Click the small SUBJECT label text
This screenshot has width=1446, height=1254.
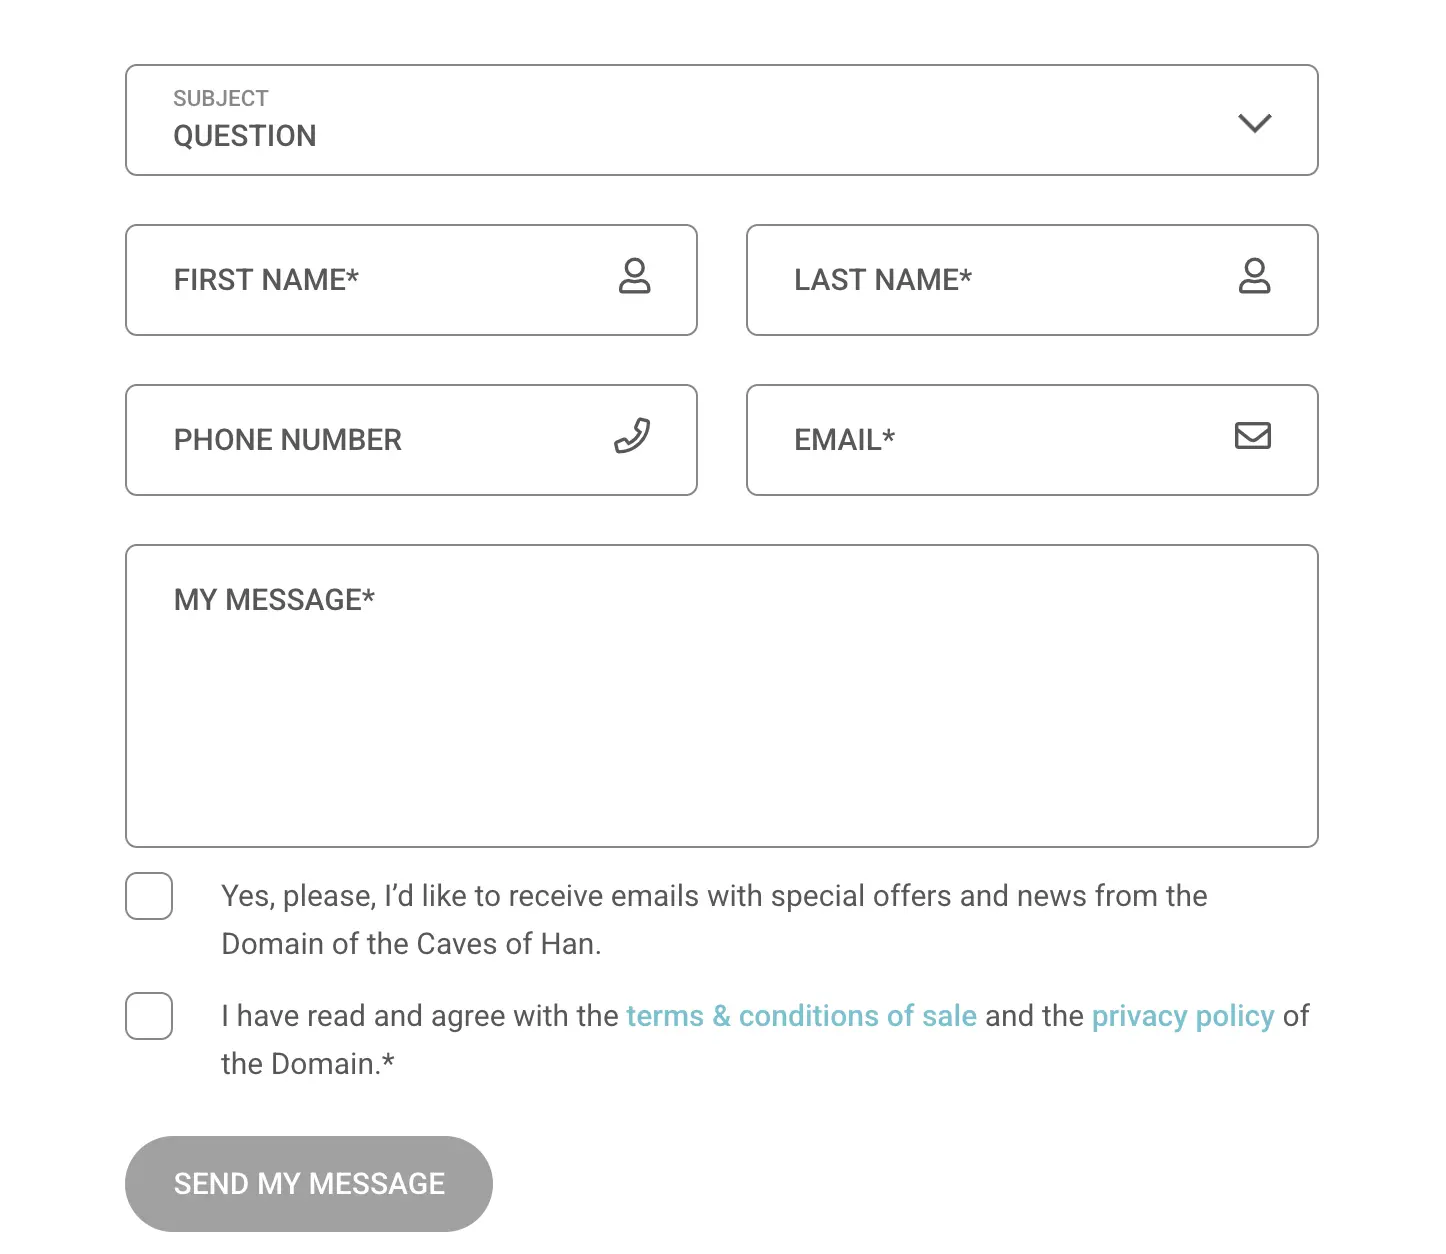[221, 98]
